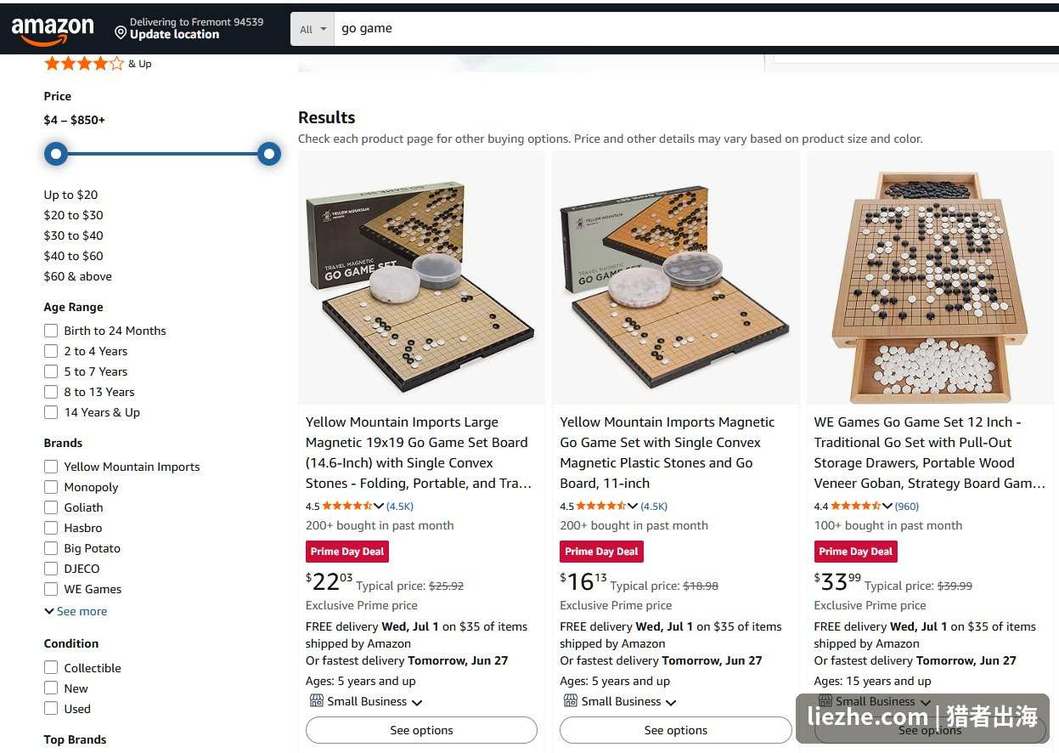Click Prime Day Deal badge on second product
The height and width of the screenshot is (753, 1059).
tap(601, 551)
